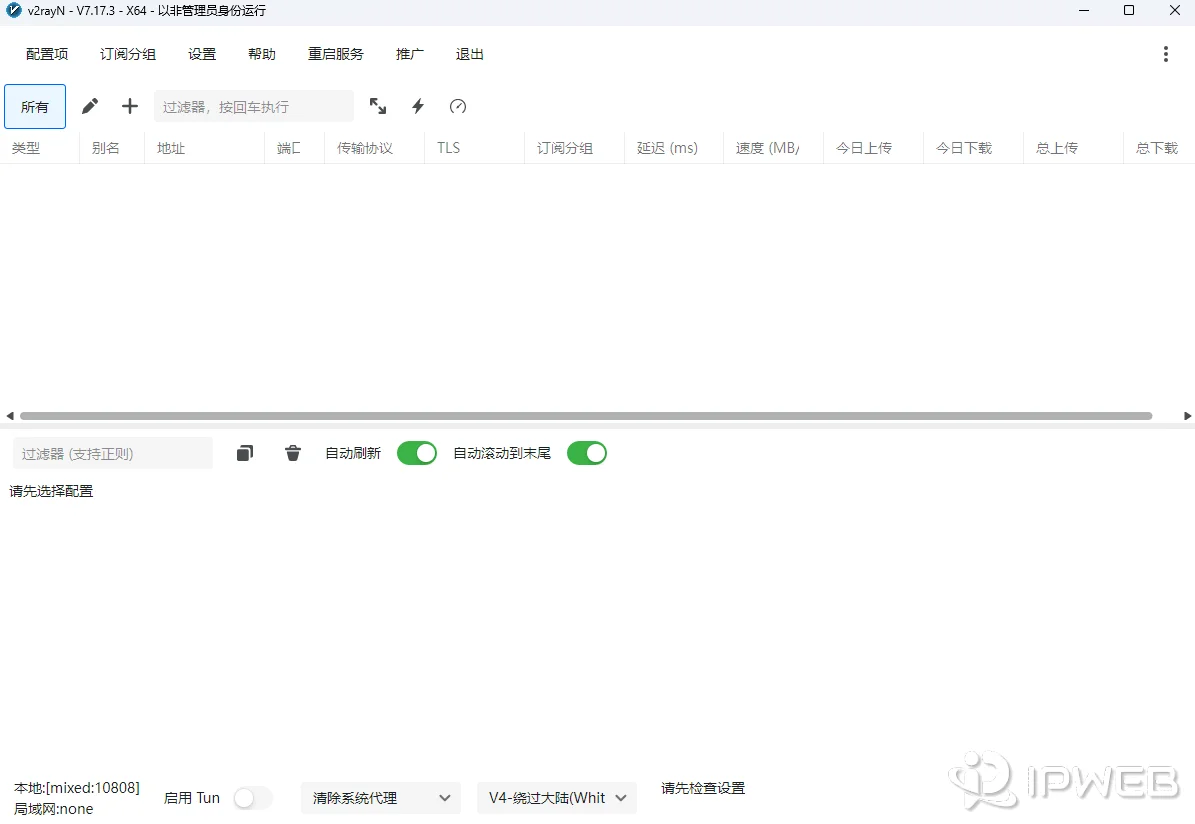Open the 订阅分组 menu
This screenshot has height=824, width=1195.
127,54
